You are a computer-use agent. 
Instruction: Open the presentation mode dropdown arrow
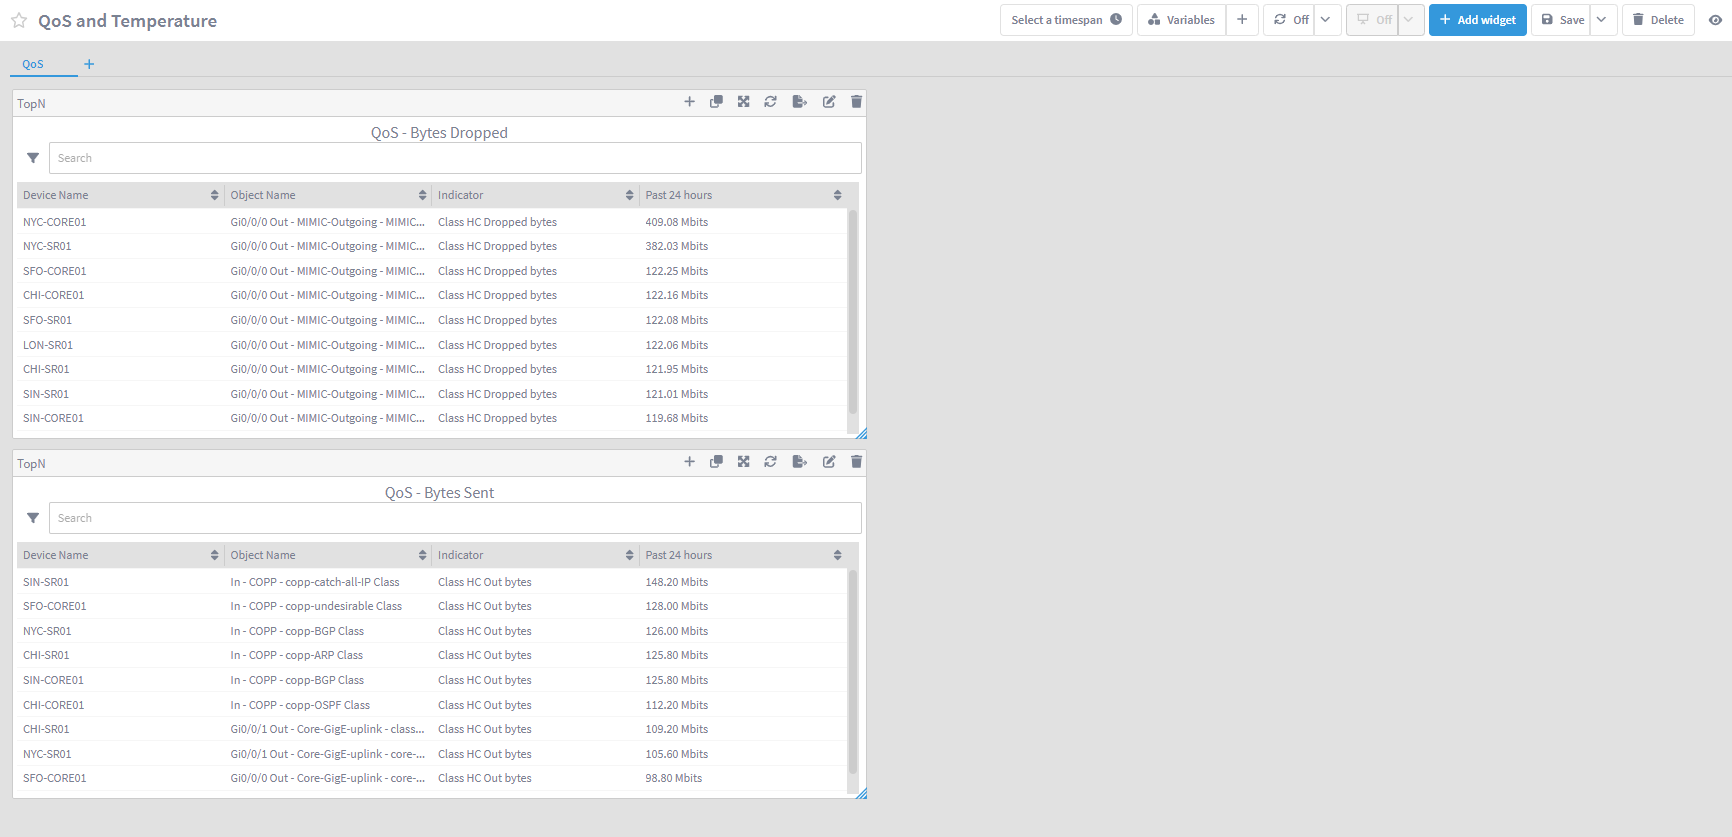(x=1409, y=20)
